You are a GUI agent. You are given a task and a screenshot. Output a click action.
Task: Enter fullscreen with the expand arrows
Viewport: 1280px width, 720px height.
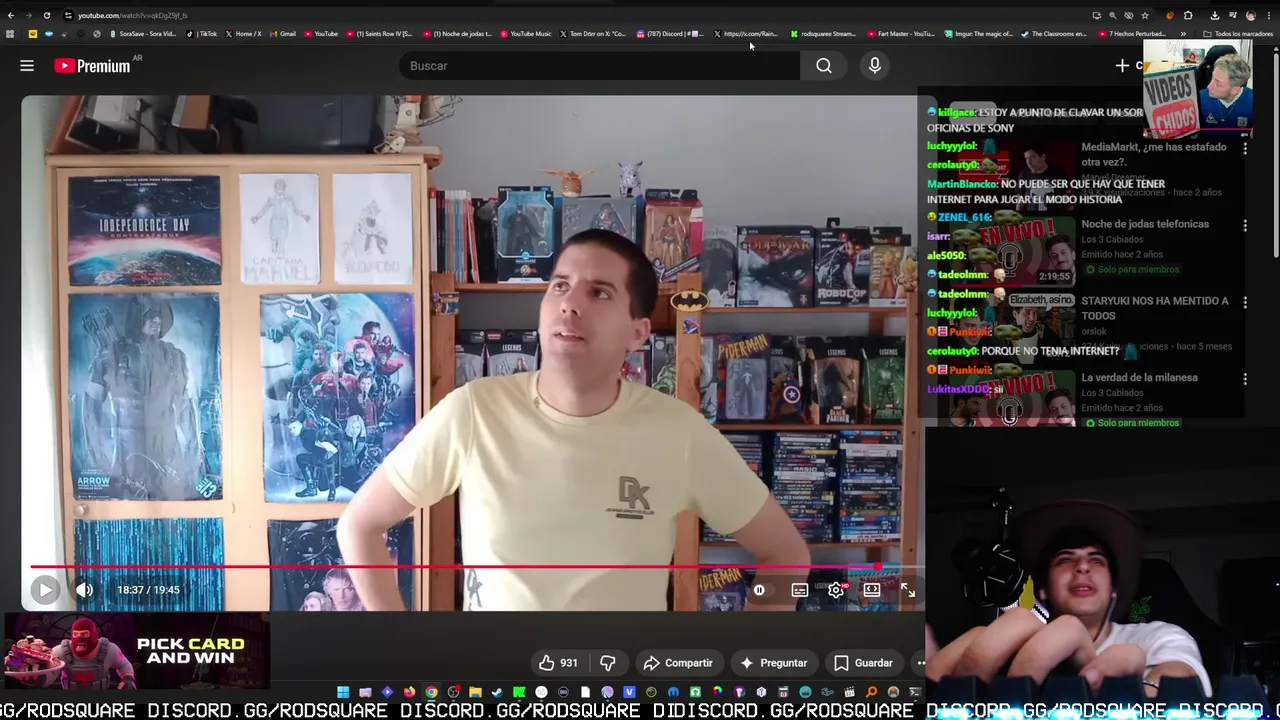pyautogui.click(x=908, y=590)
